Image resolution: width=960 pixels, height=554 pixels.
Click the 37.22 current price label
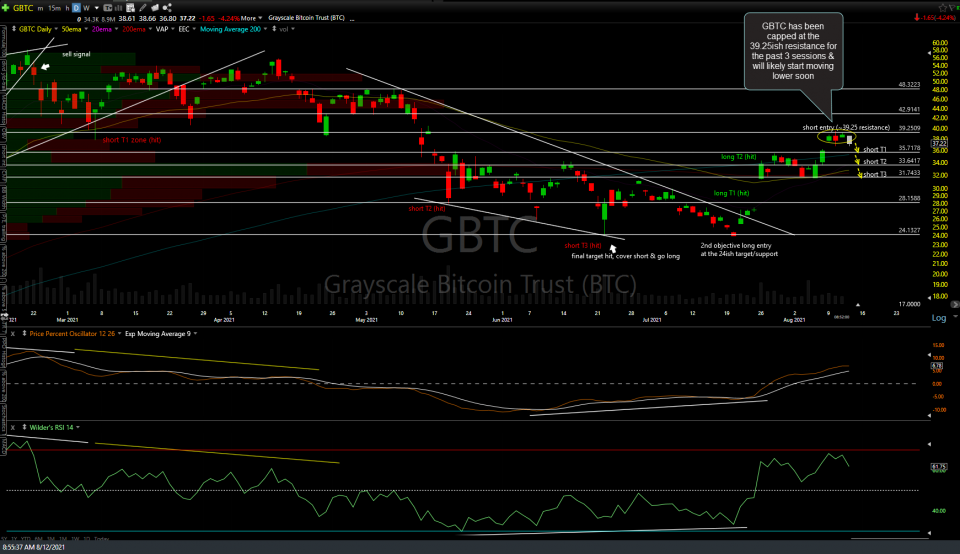939,143
